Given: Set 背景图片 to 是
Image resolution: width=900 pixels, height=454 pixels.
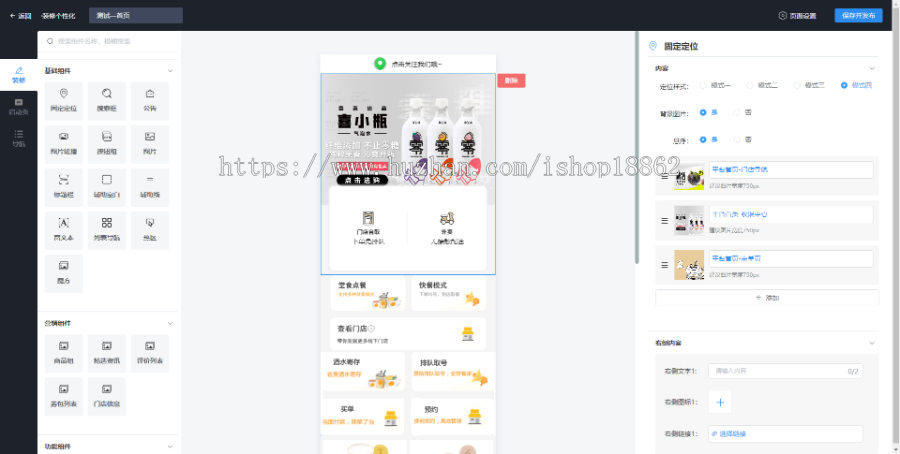Looking at the screenshot, I should (x=703, y=112).
